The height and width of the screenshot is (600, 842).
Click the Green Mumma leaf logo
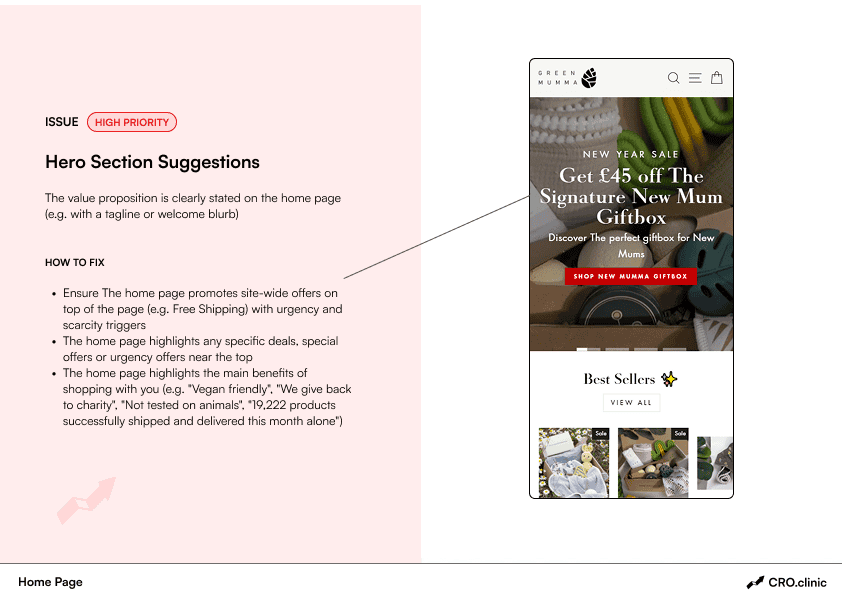pyautogui.click(x=589, y=78)
